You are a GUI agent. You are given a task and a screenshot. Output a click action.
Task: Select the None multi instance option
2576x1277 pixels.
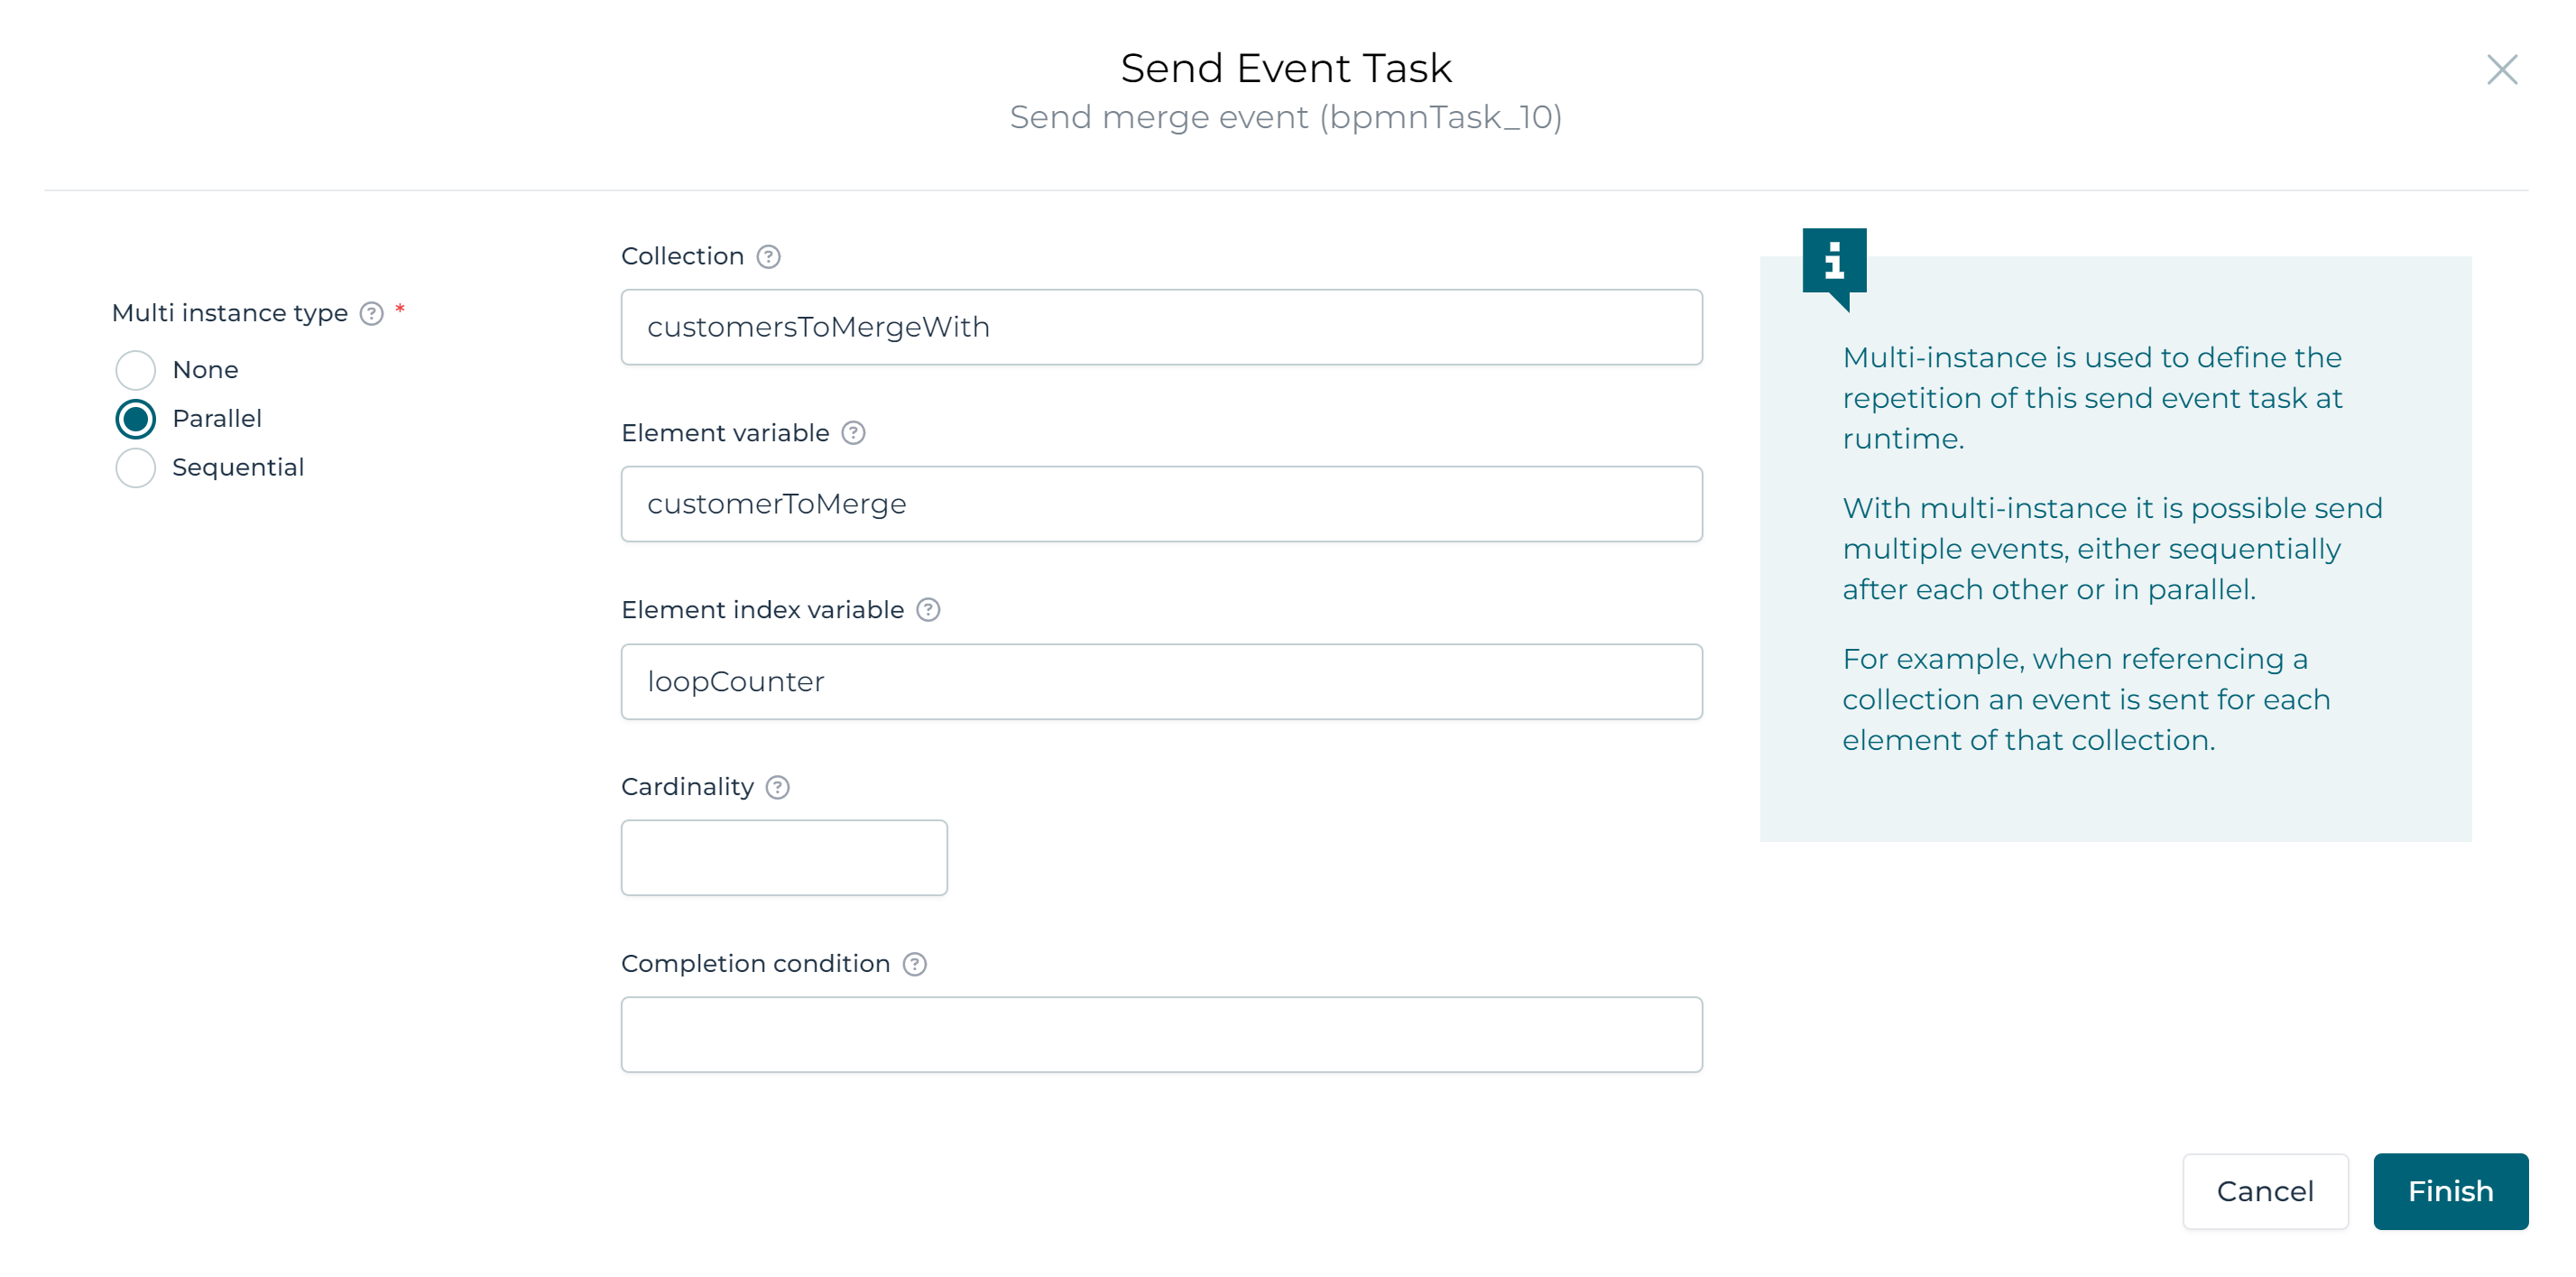(x=135, y=370)
